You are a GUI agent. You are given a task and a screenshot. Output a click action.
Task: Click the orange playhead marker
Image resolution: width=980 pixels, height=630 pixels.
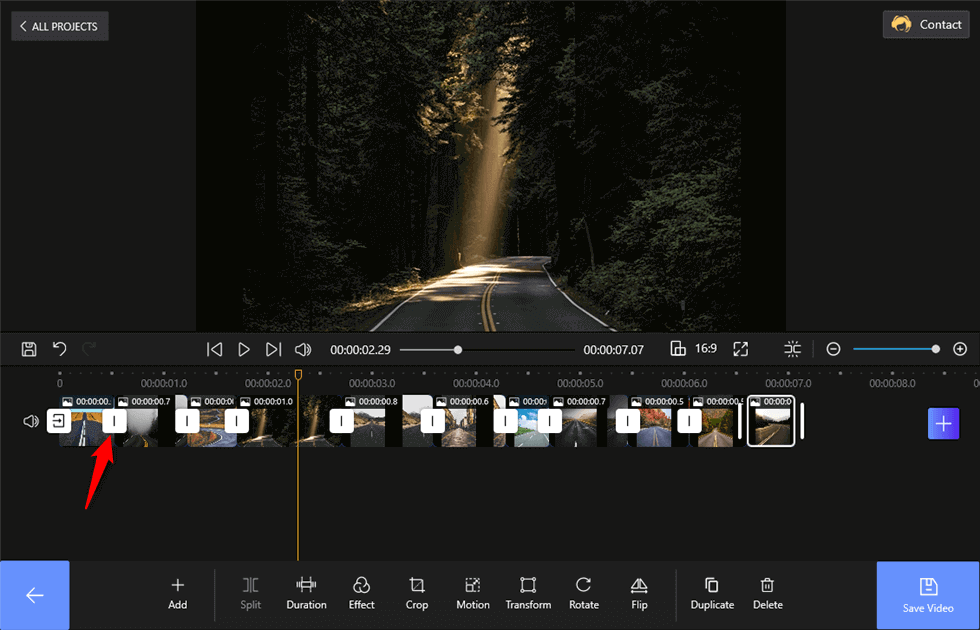tap(298, 374)
